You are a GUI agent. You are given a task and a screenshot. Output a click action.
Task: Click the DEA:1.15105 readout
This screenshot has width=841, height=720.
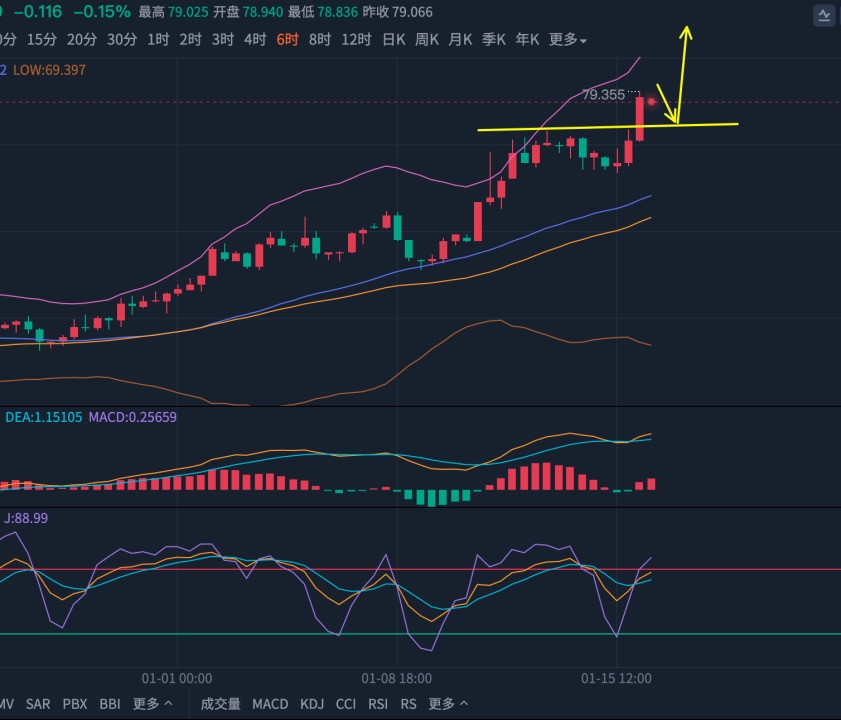[x=43, y=417]
